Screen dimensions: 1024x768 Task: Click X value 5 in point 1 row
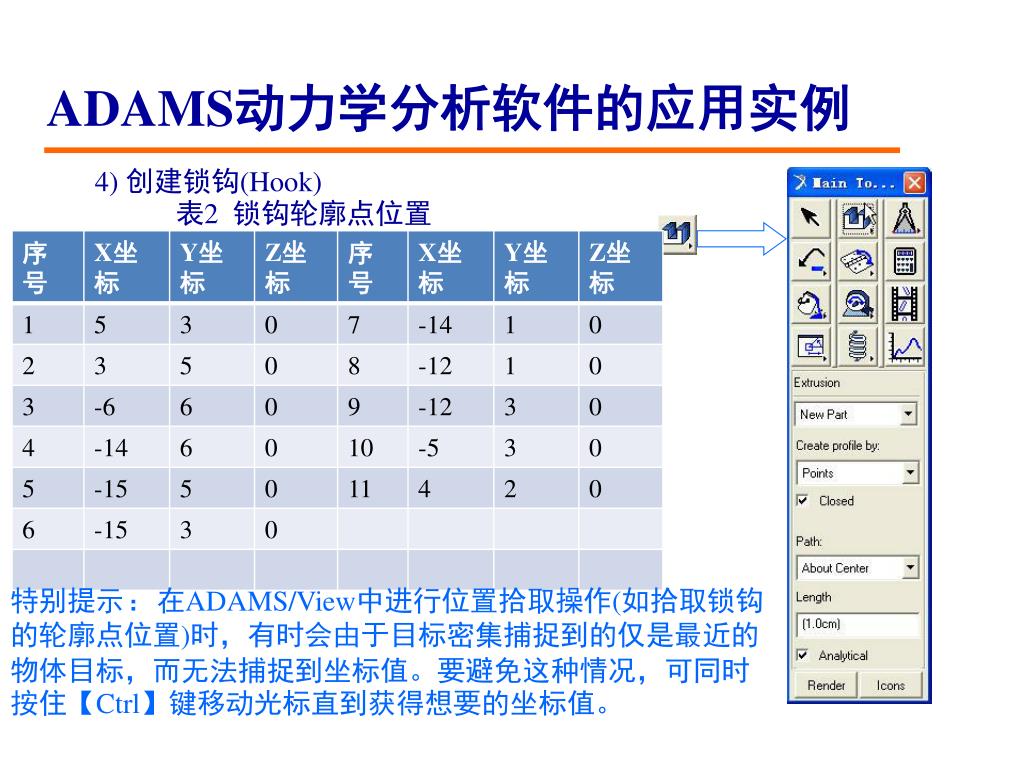click(100, 325)
